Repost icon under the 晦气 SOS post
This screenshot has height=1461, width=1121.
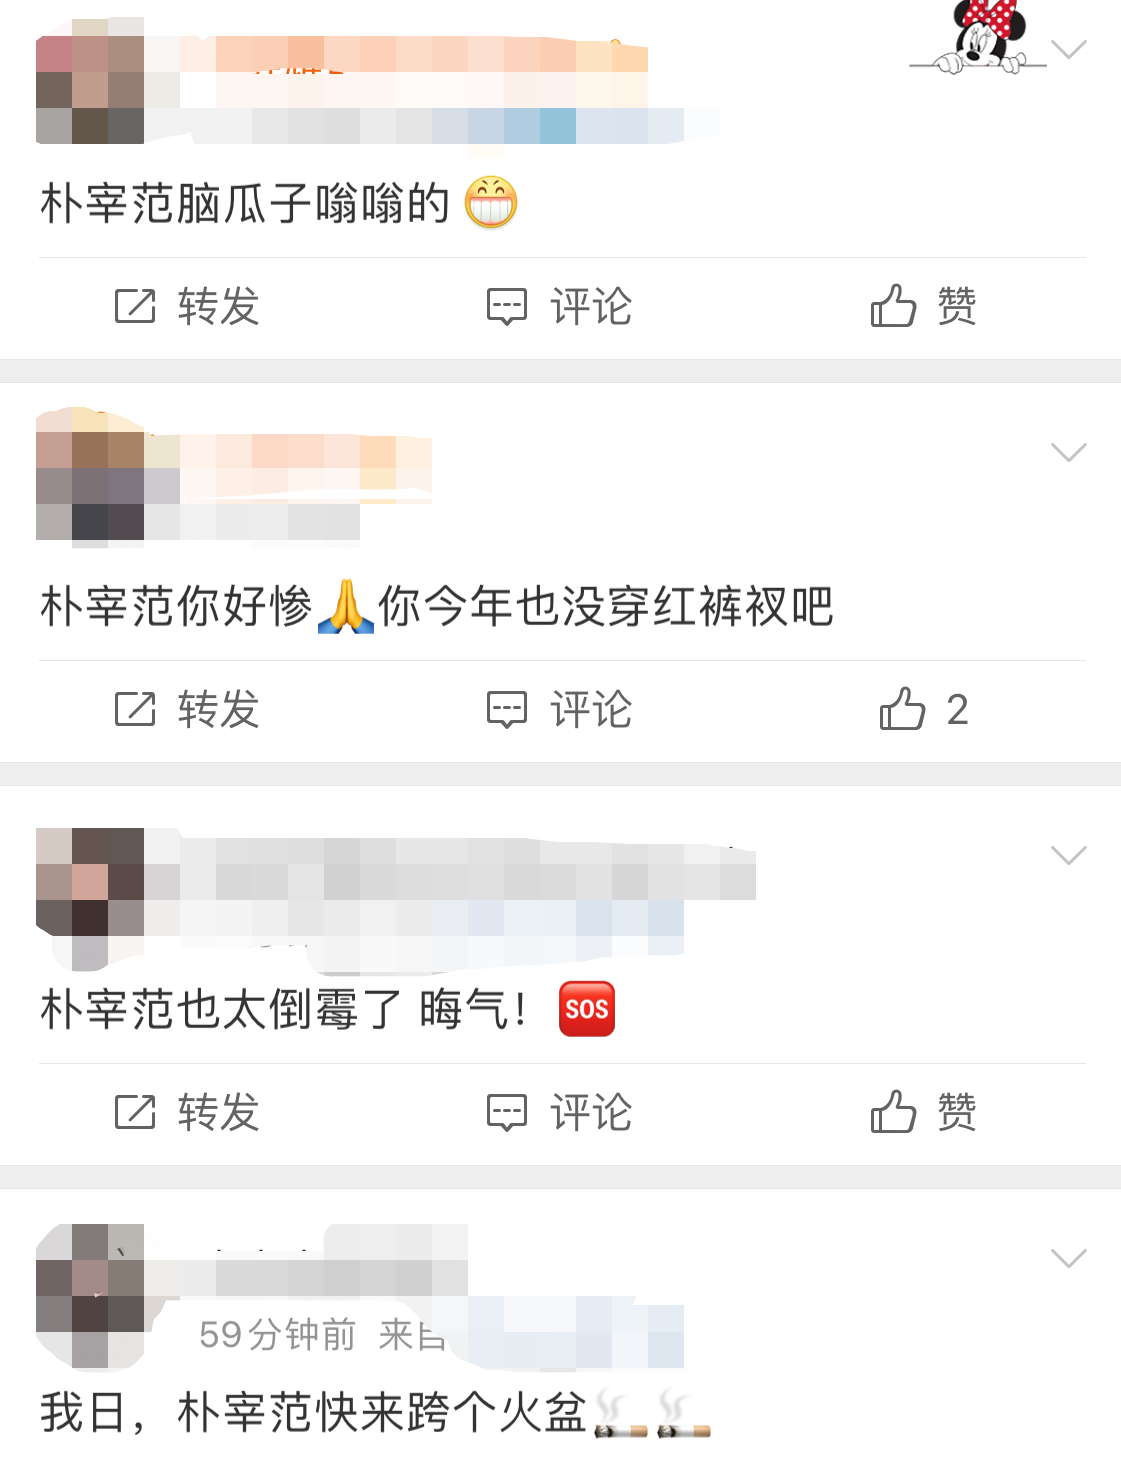[135, 1112]
